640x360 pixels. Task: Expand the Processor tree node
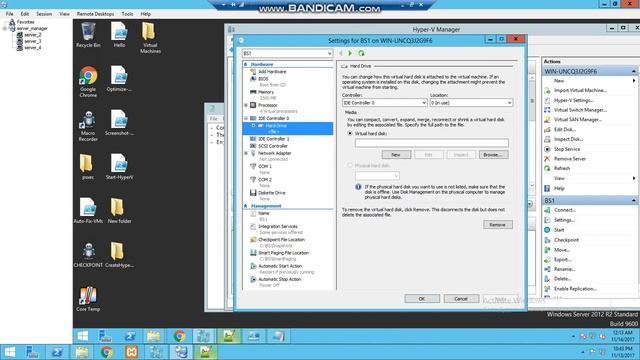246,105
